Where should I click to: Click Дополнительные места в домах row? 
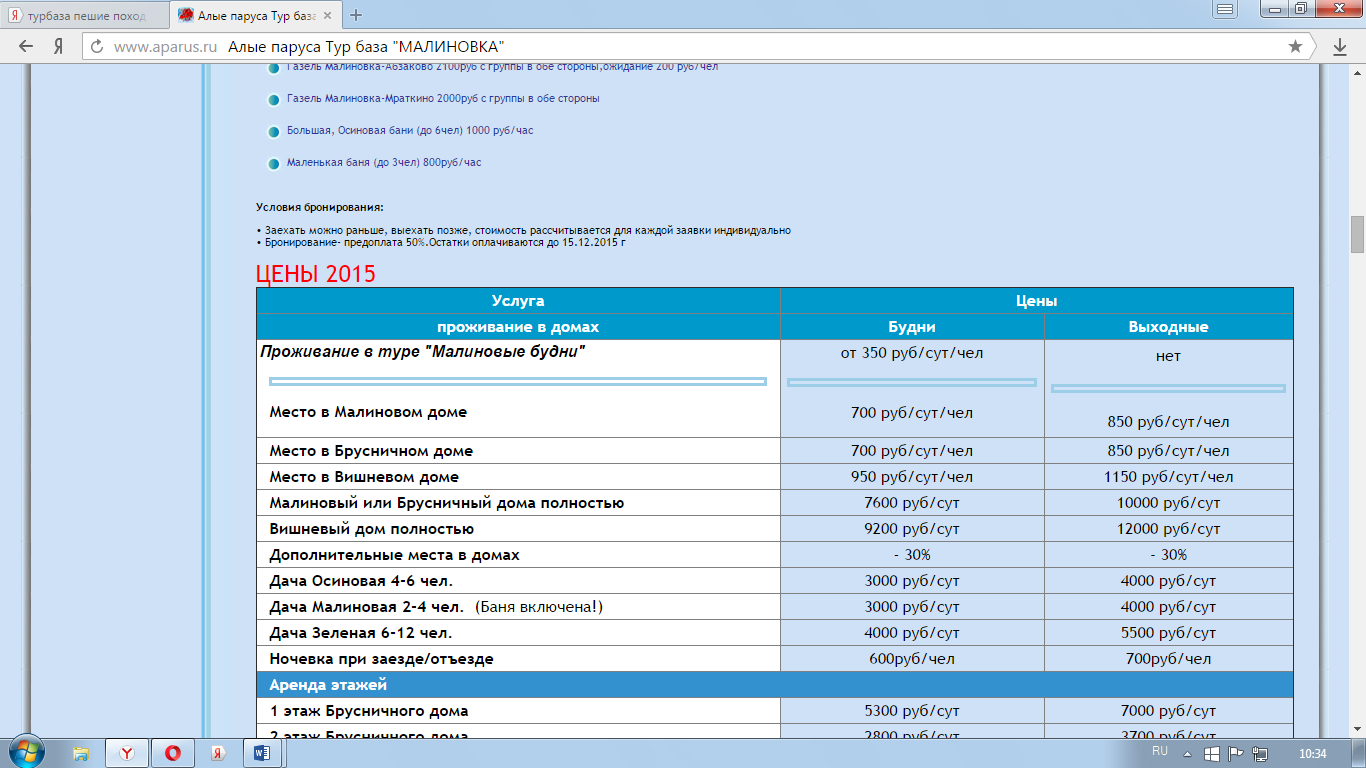tap(518, 555)
